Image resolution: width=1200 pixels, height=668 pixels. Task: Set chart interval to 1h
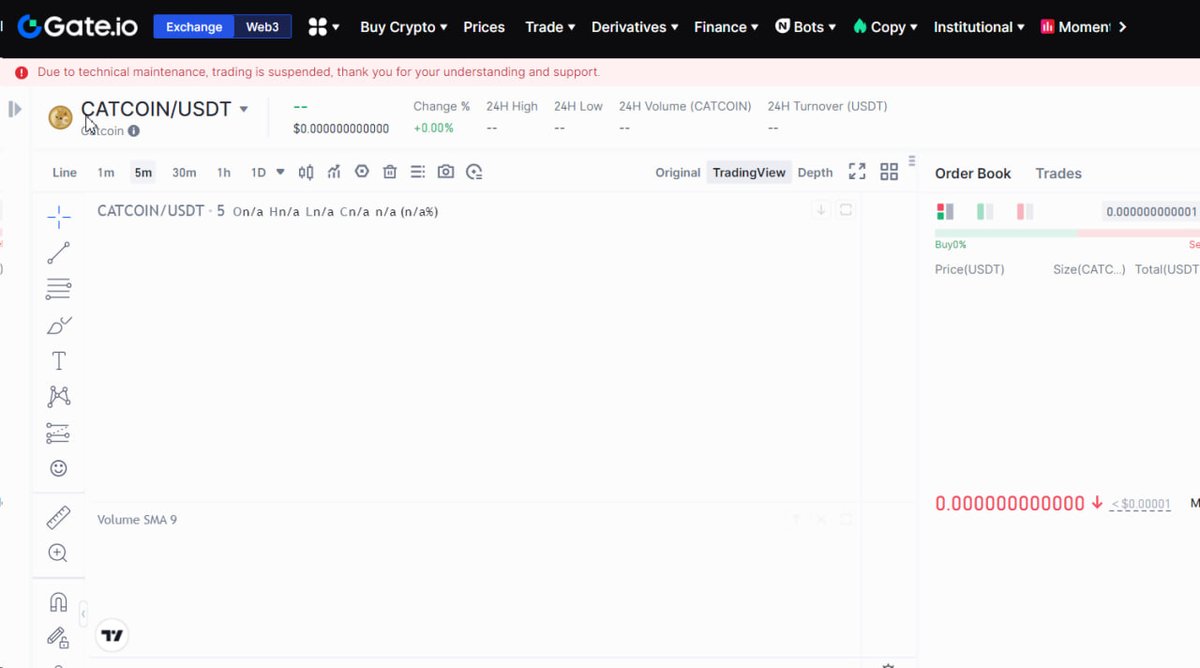224,172
